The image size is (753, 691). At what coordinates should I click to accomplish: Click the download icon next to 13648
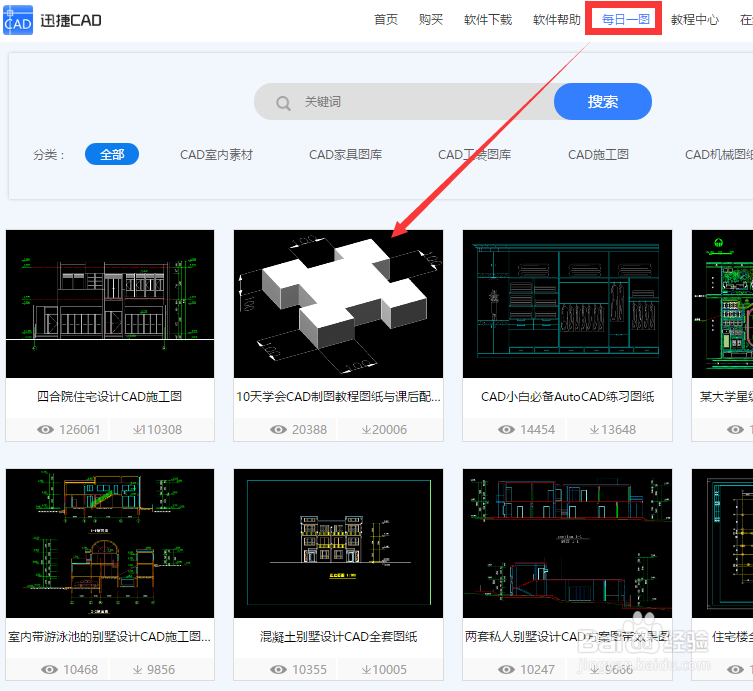click(595, 430)
